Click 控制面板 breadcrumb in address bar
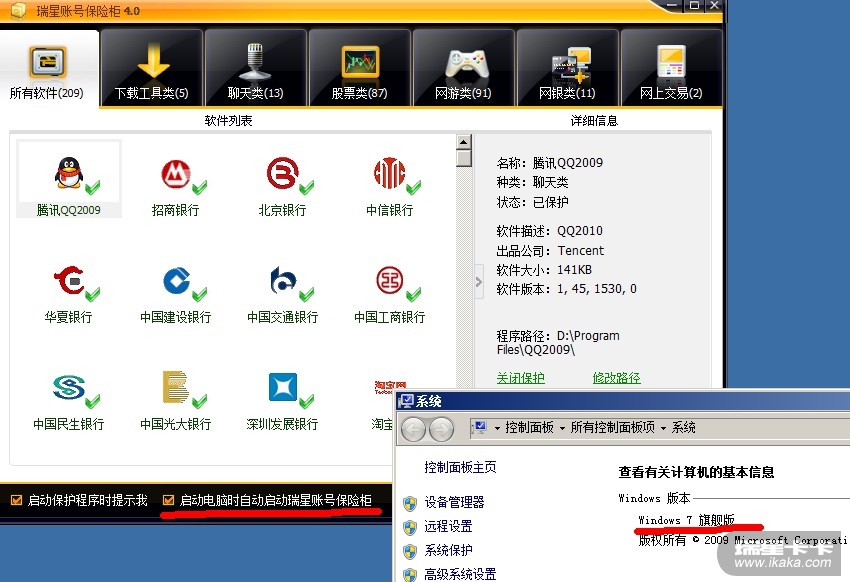Screen dimensions: 850x582 530,428
